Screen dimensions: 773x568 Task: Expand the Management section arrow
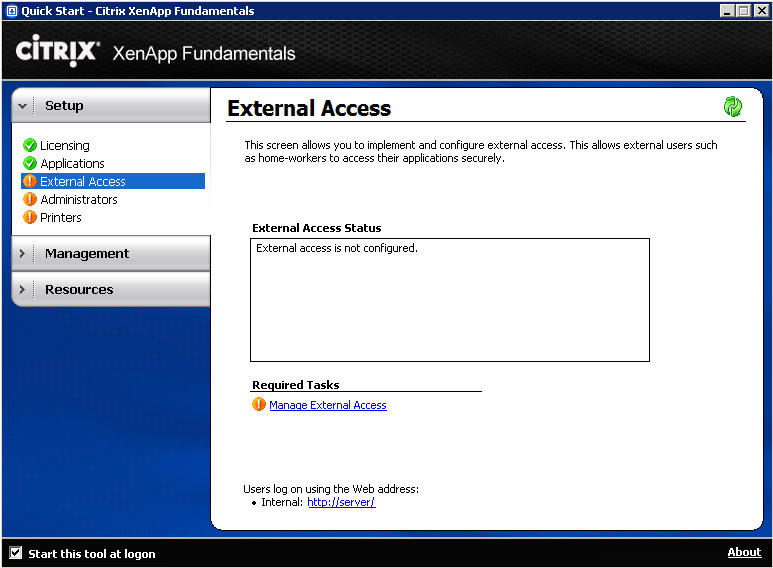coord(22,253)
